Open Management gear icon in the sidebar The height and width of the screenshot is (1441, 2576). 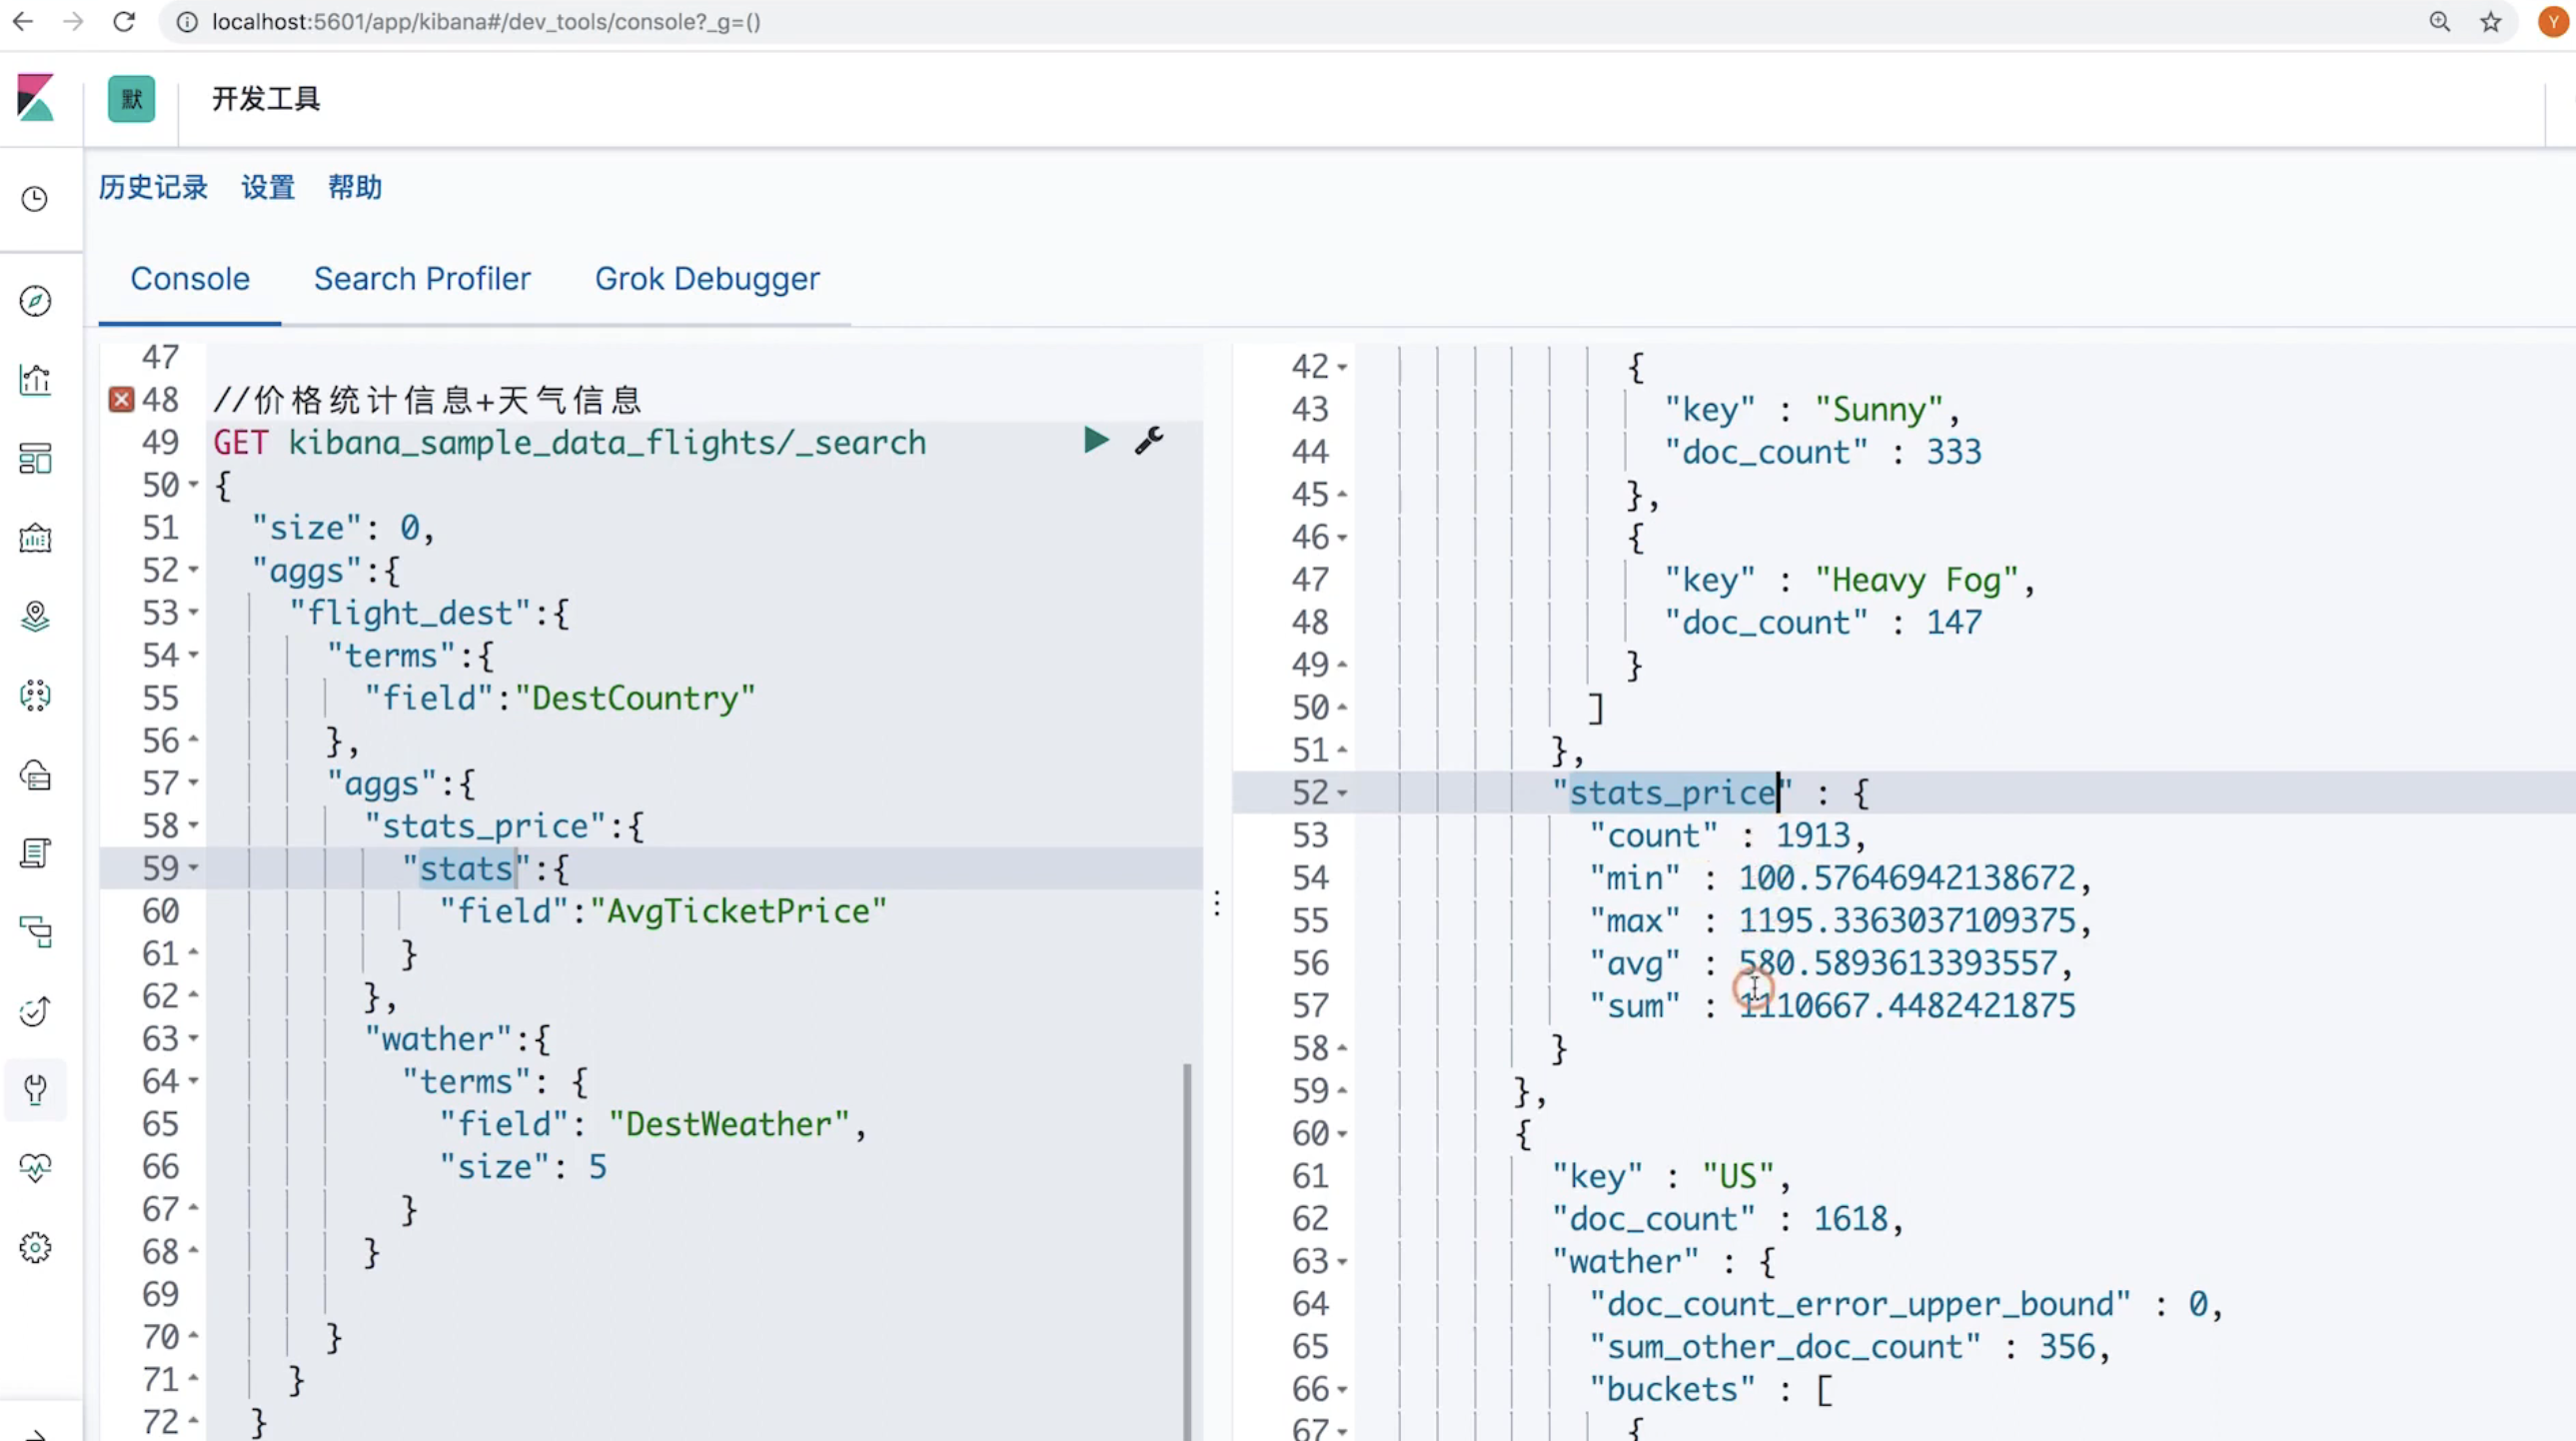pos(35,1247)
